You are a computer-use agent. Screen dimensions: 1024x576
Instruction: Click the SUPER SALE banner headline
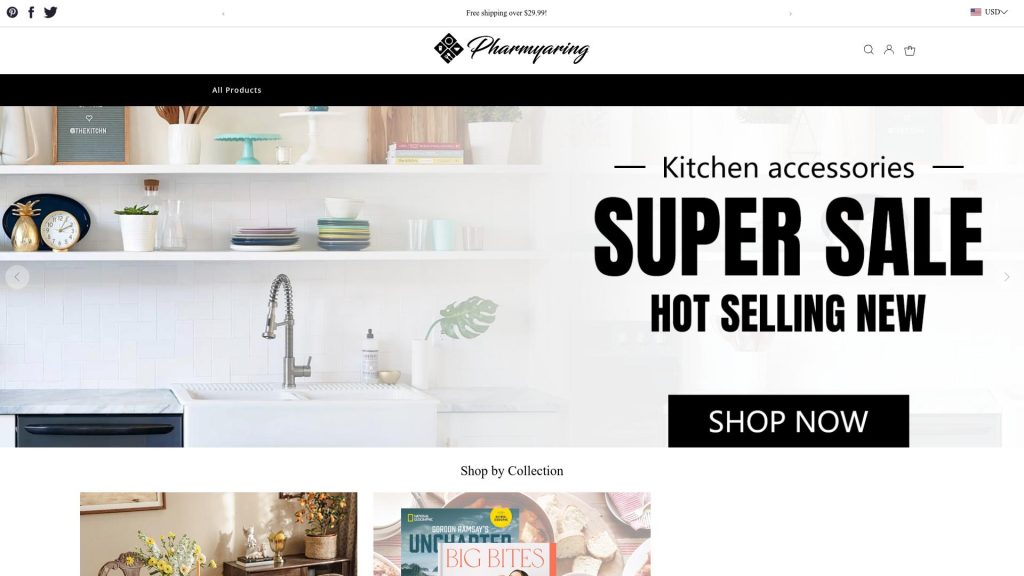pyautogui.click(x=788, y=237)
